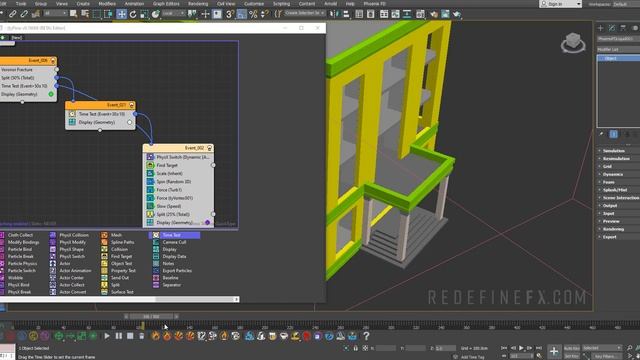Click the time slider frame handle
This screenshot has width=640, height=360.
(x=151, y=316)
